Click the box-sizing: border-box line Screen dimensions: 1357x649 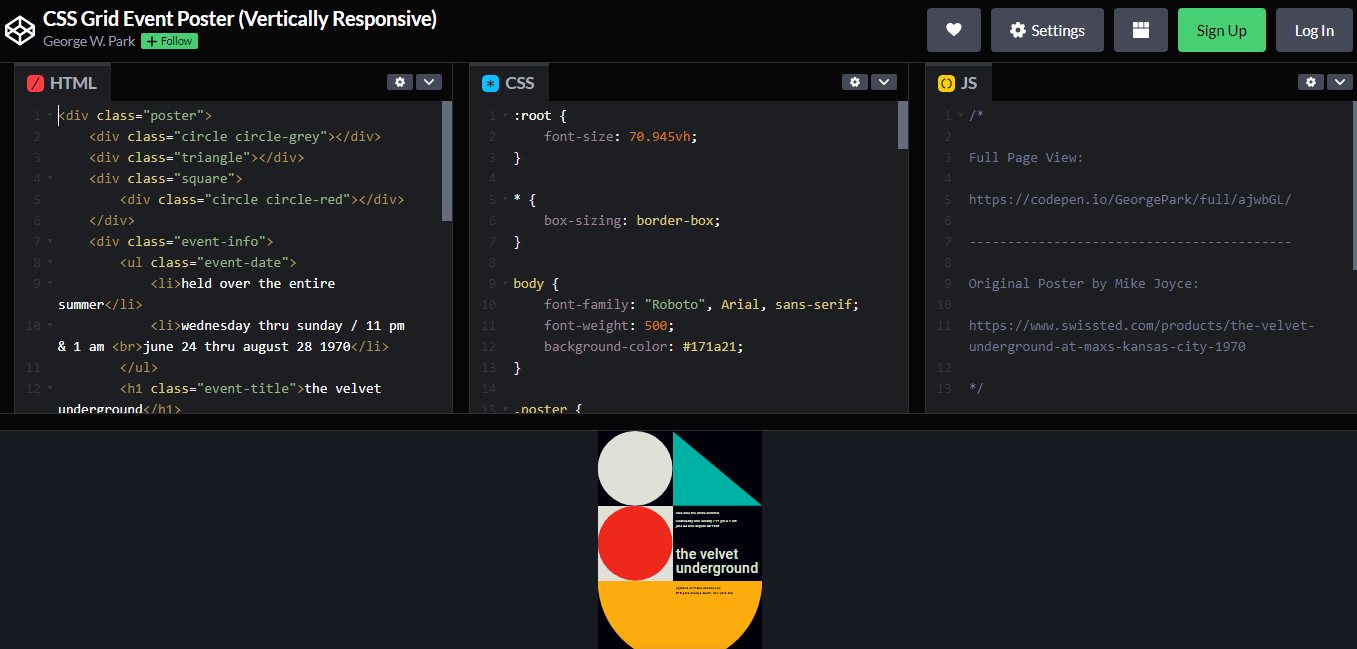coord(632,221)
